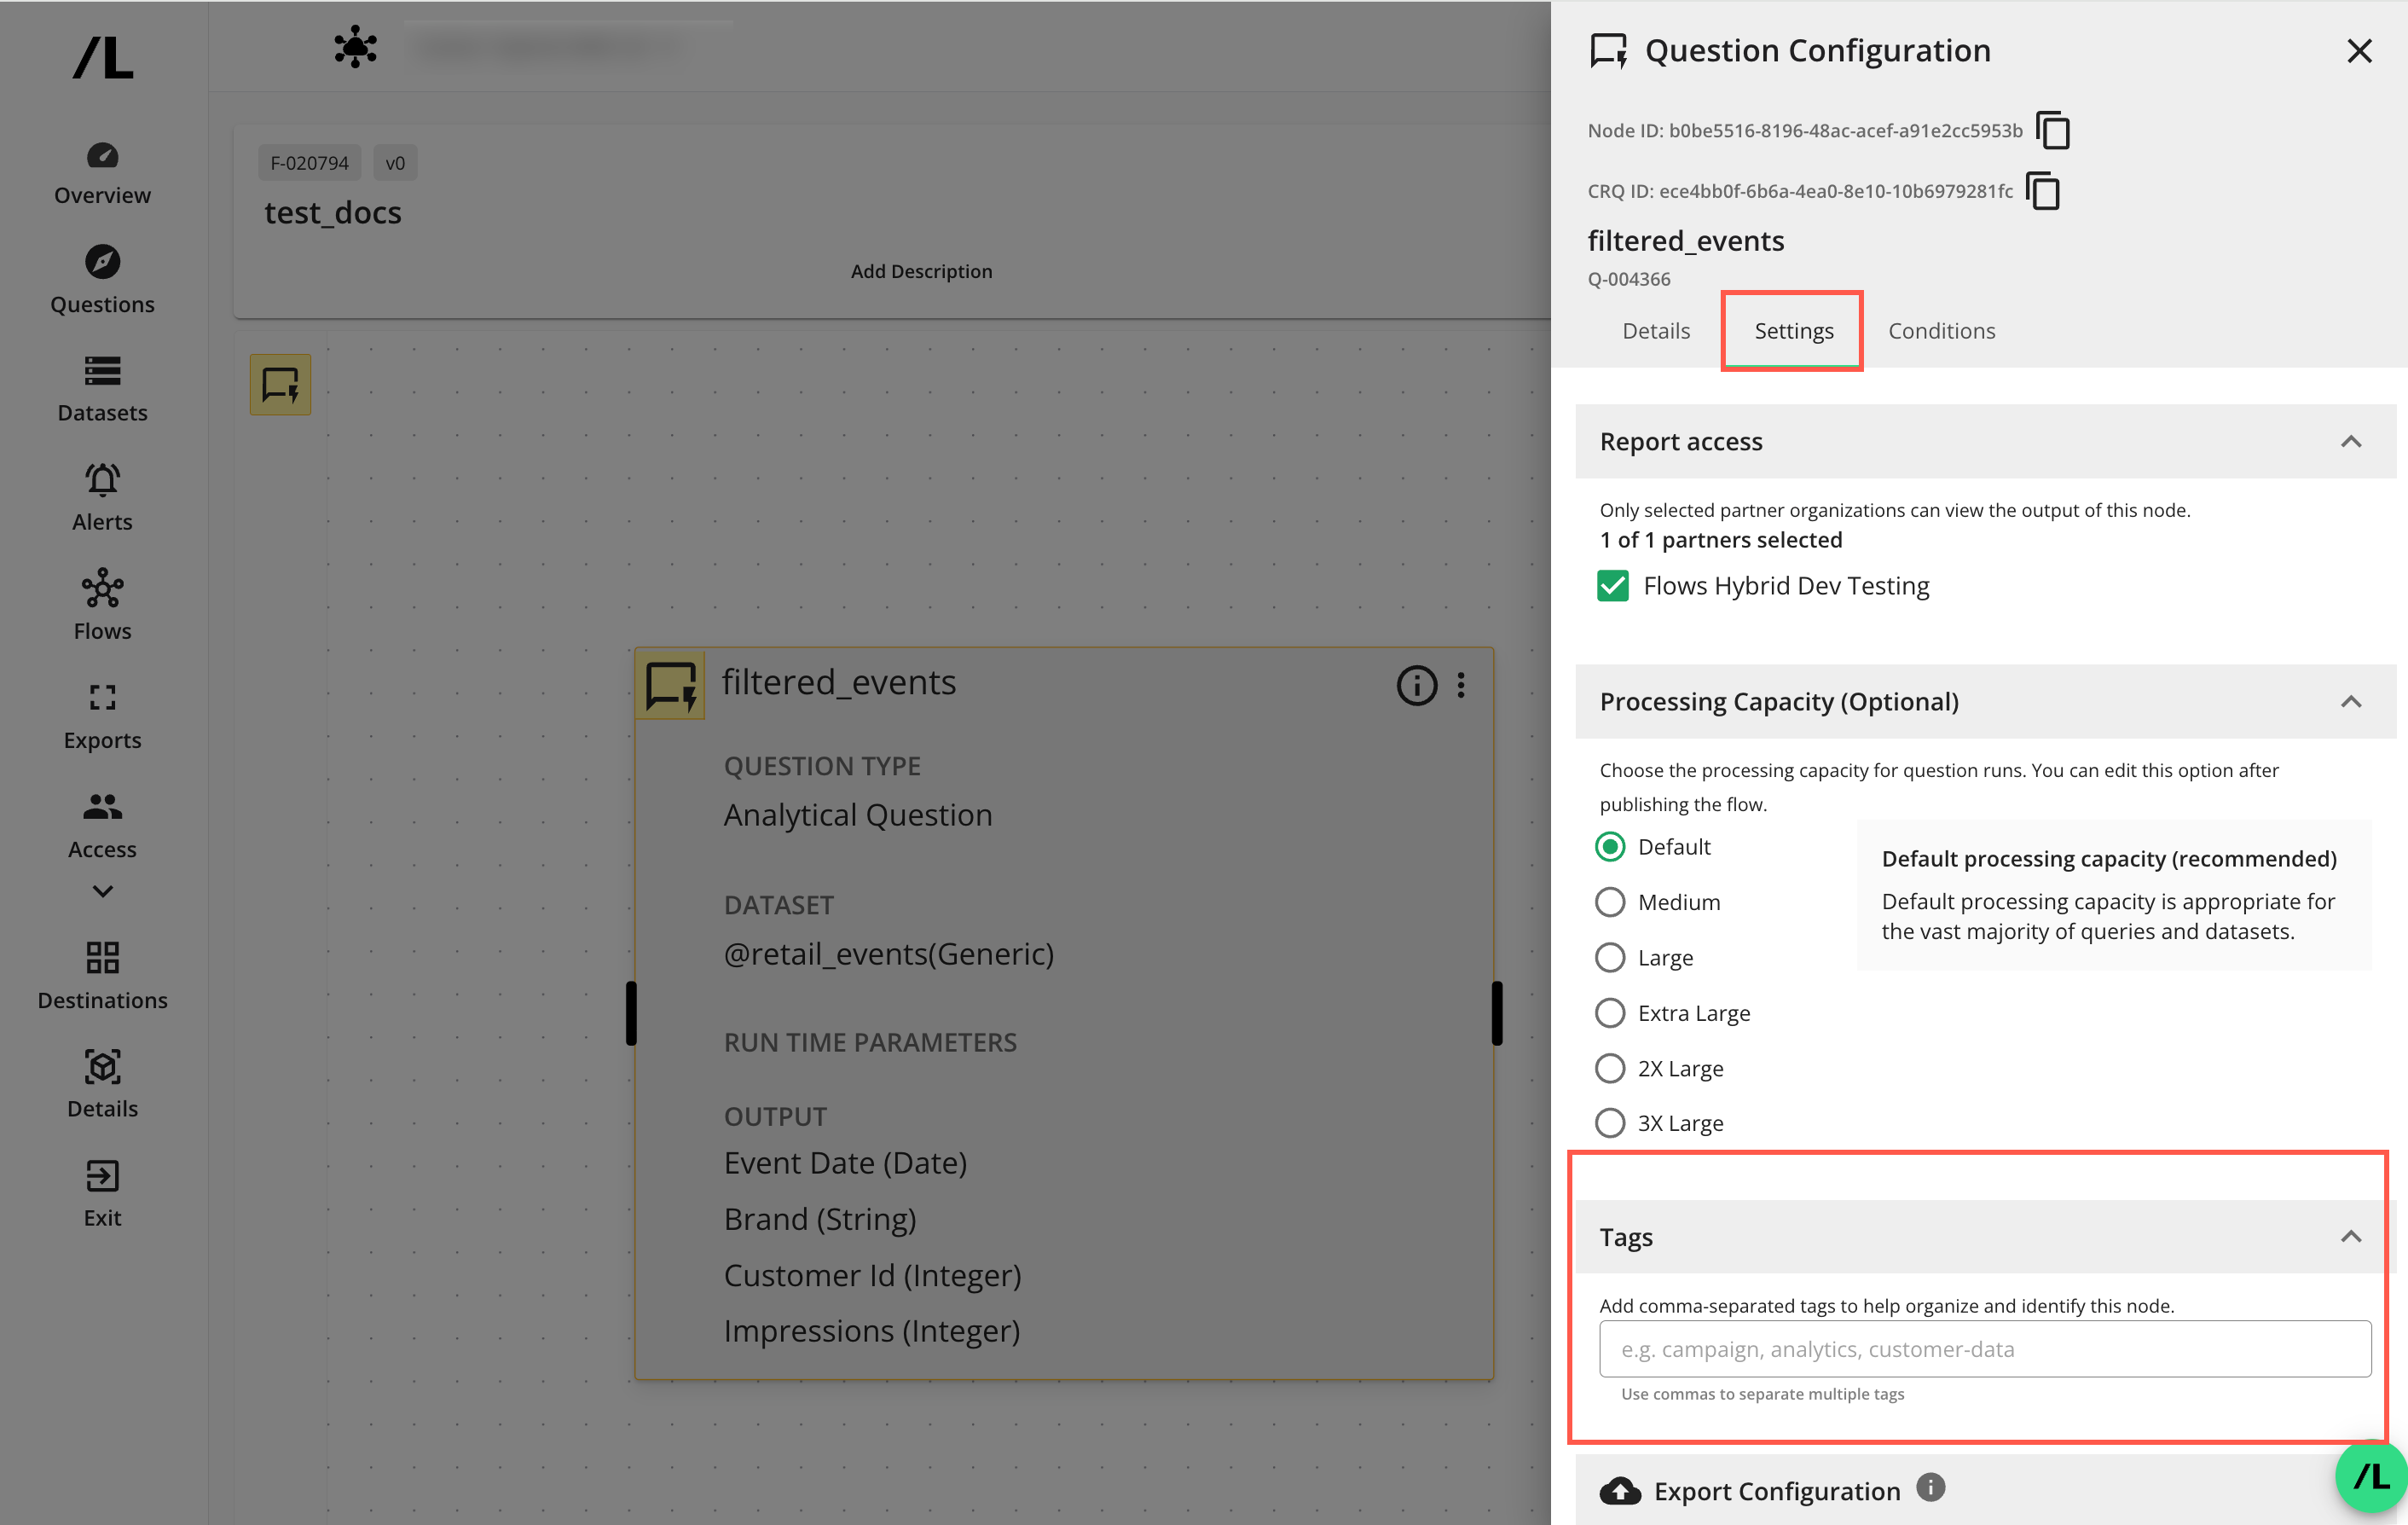Copy the Node ID
The height and width of the screenshot is (1525, 2408).
point(2052,131)
